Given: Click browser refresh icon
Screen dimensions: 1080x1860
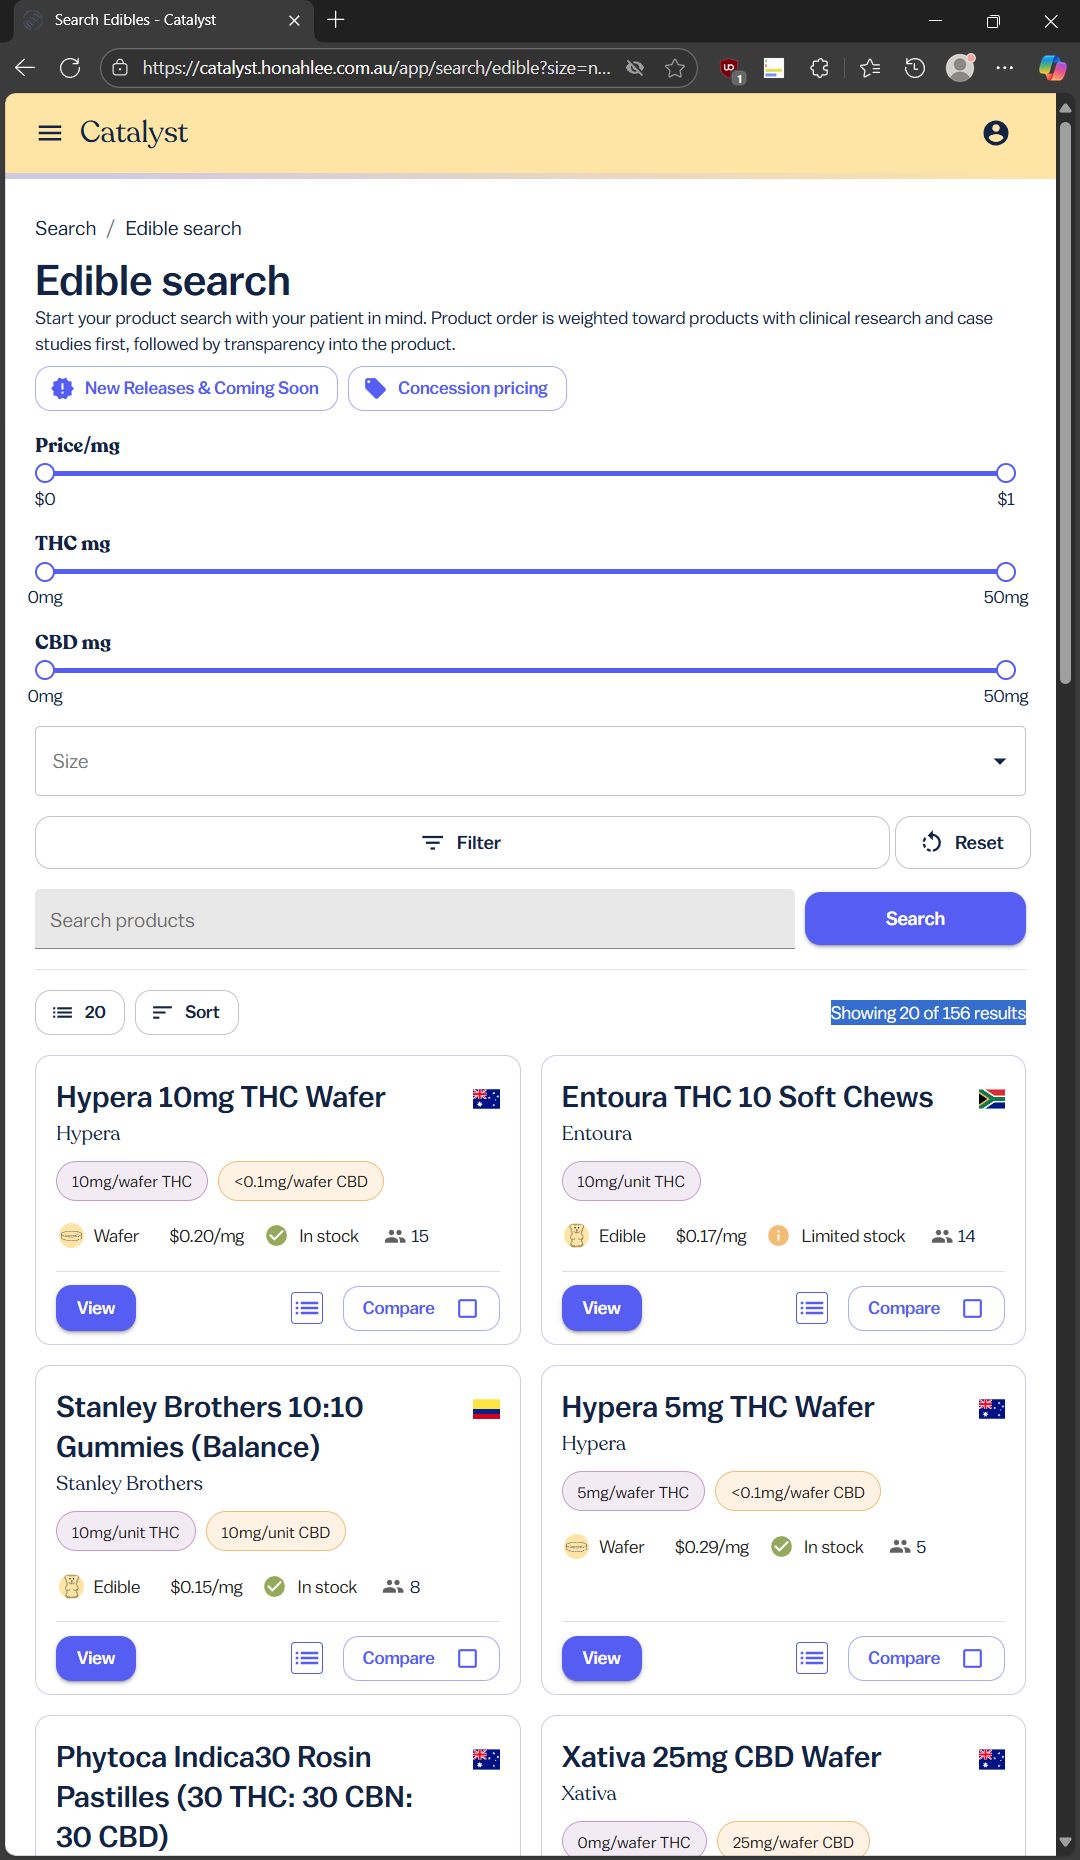Looking at the screenshot, I should pyautogui.click(x=70, y=68).
